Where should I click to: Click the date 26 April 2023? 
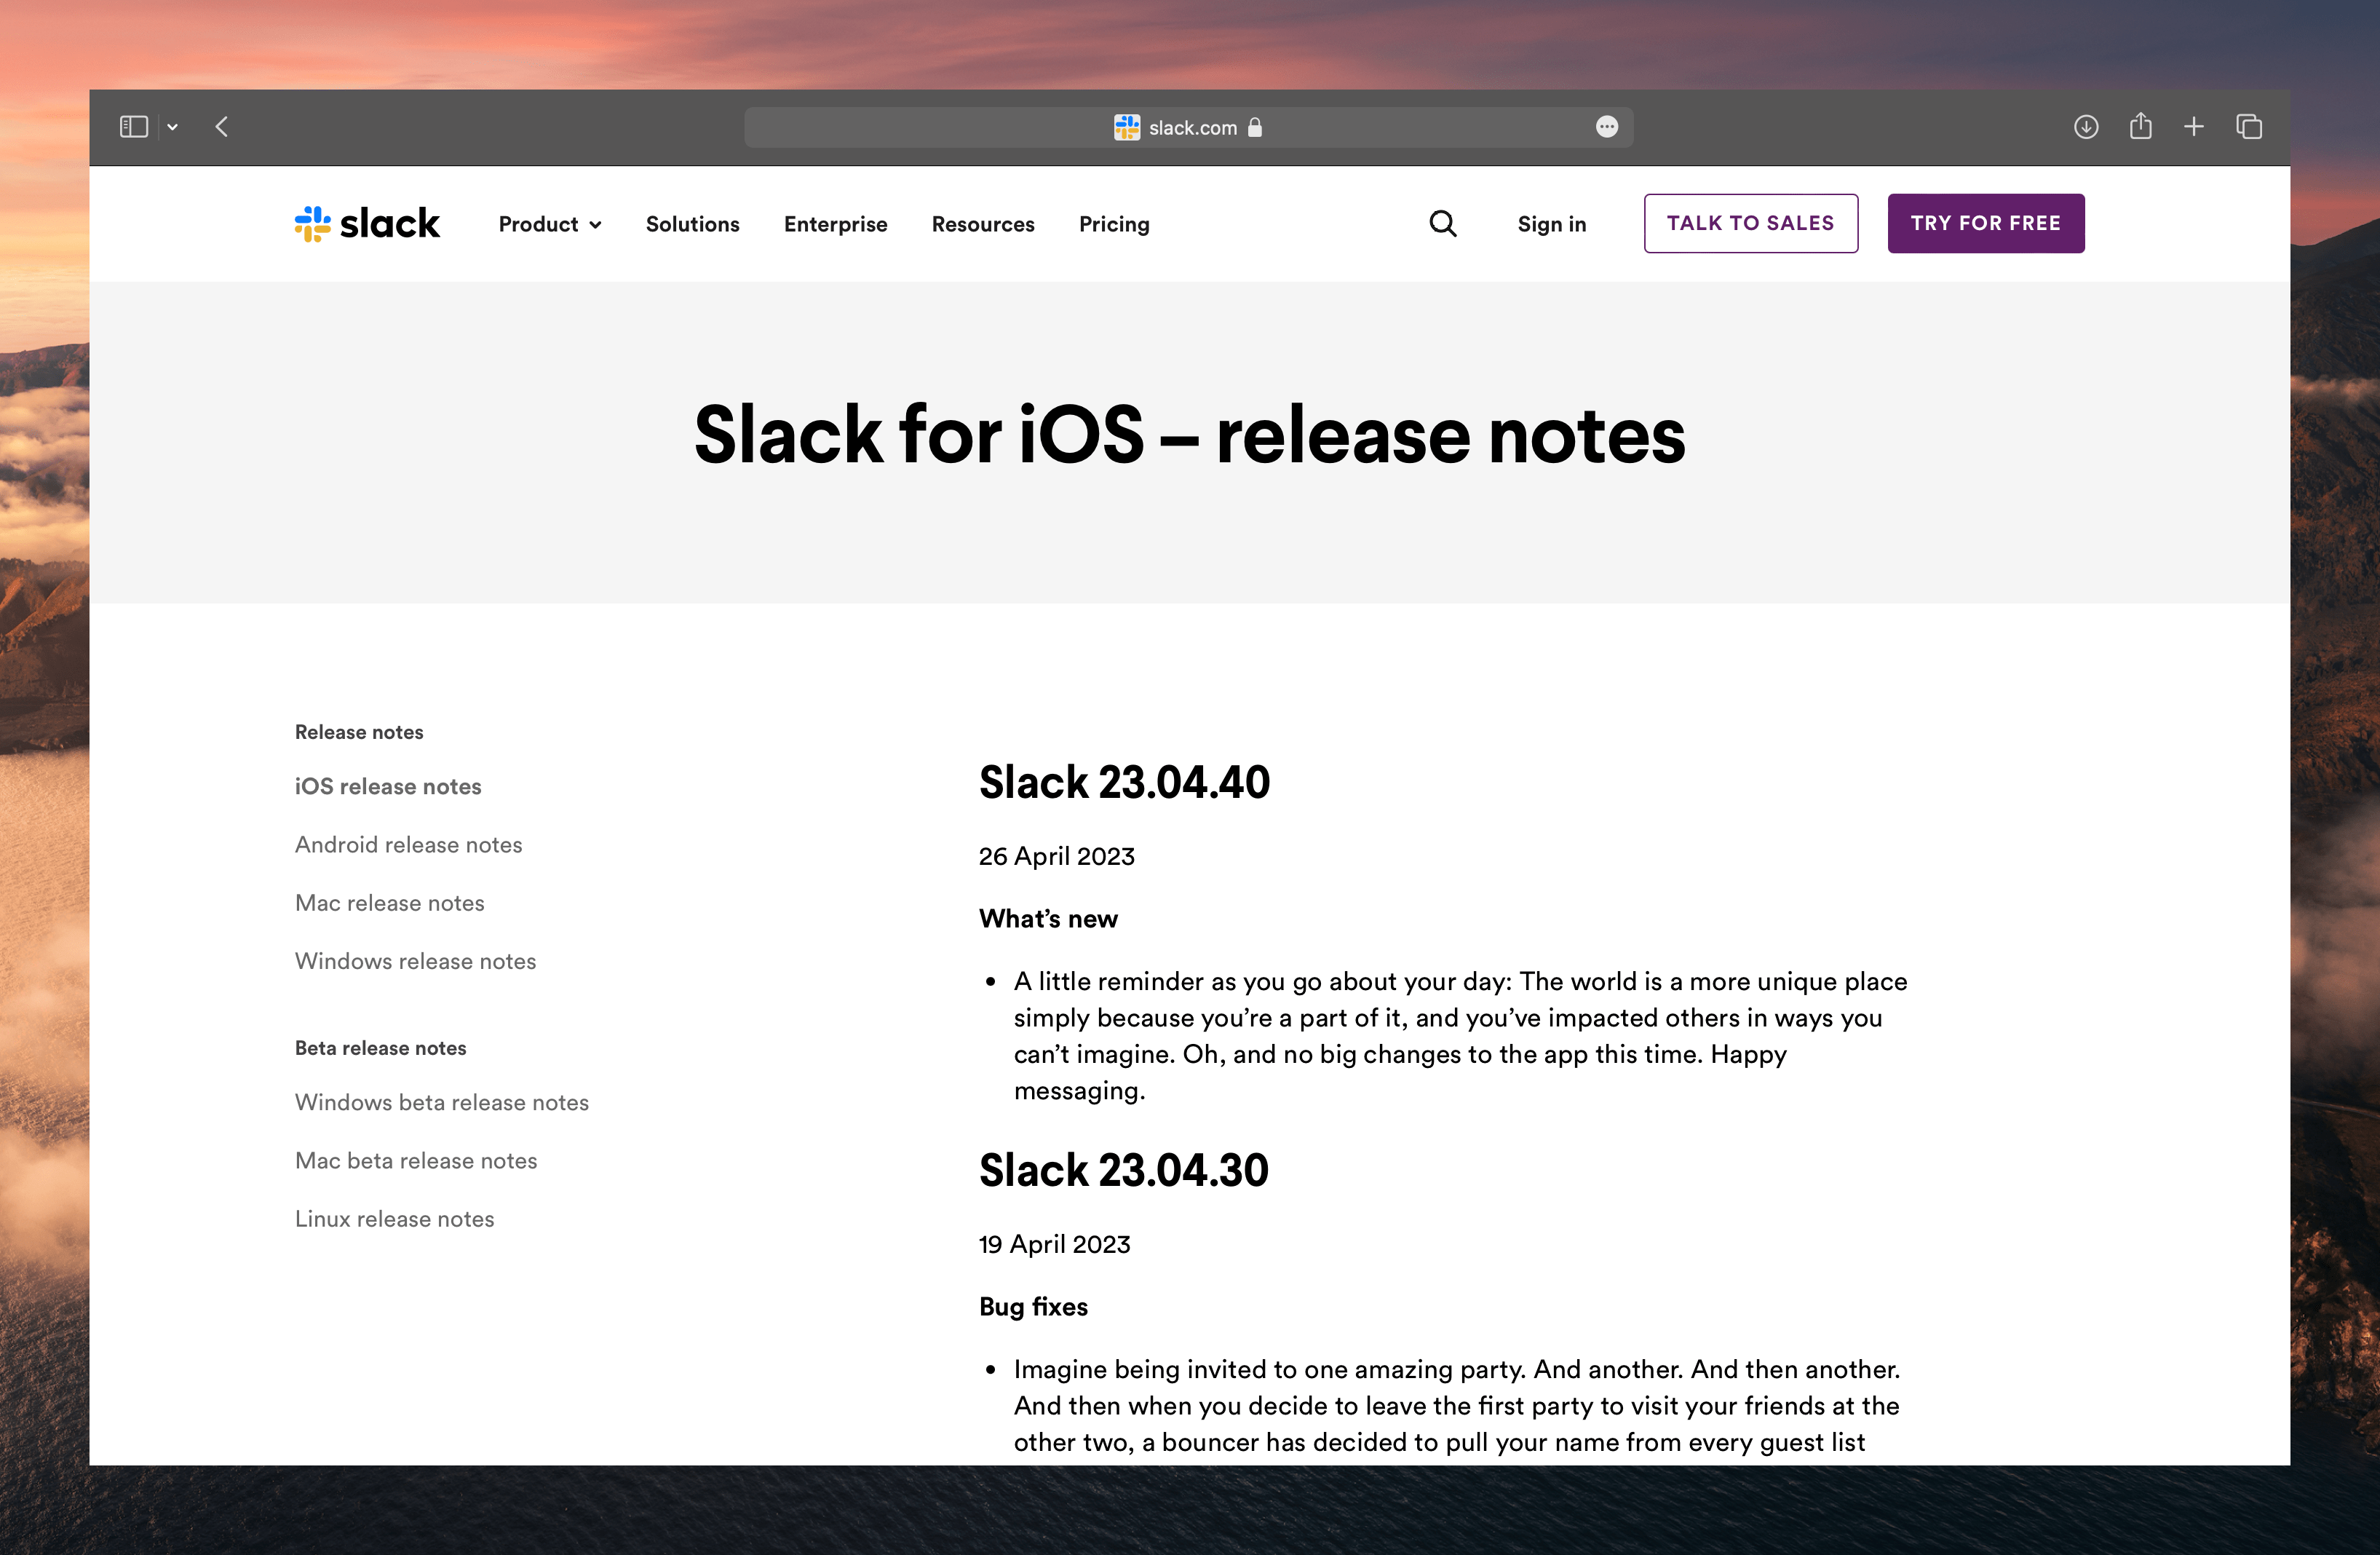pyautogui.click(x=1056, y=856)
